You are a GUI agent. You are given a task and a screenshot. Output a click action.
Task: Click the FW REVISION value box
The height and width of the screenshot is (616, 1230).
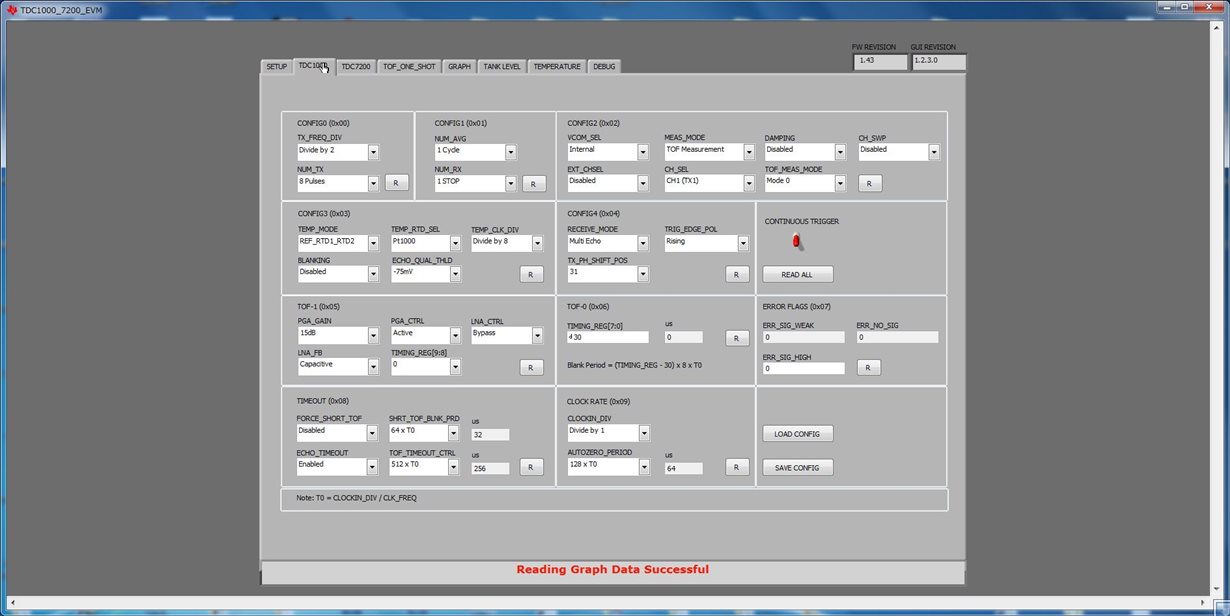tap(880, 62)
